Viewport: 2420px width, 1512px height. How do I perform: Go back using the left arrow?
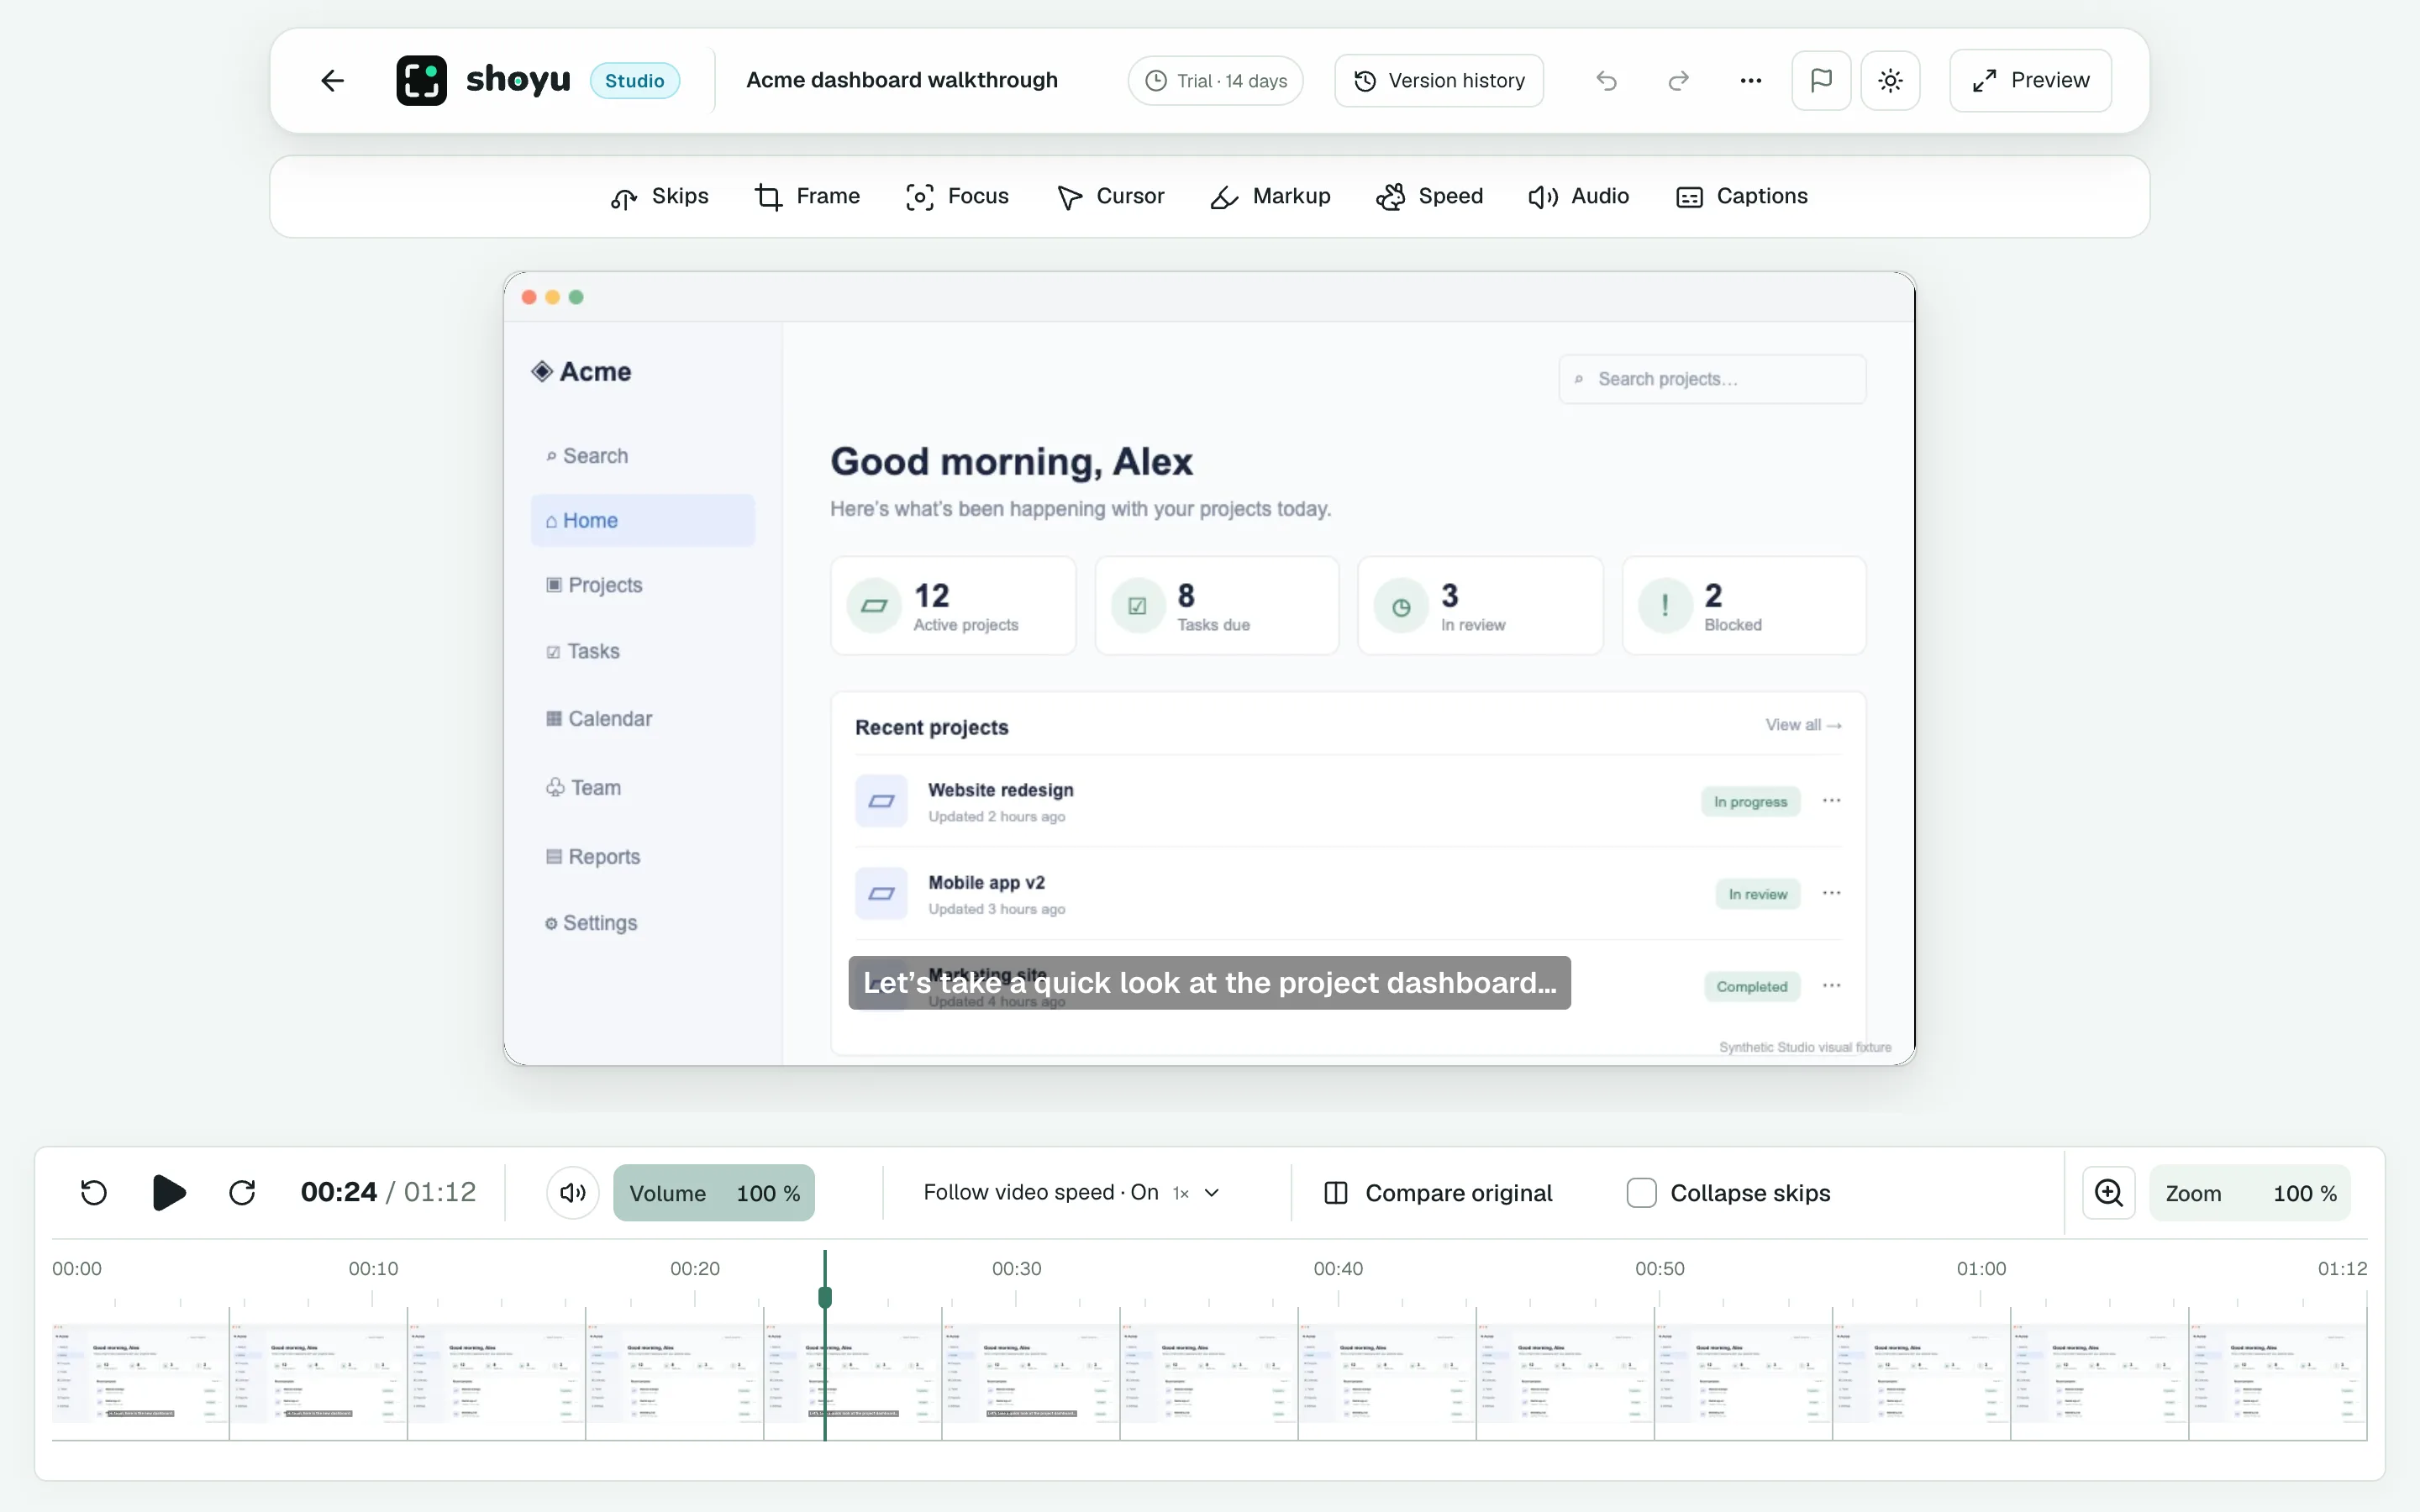332,80
